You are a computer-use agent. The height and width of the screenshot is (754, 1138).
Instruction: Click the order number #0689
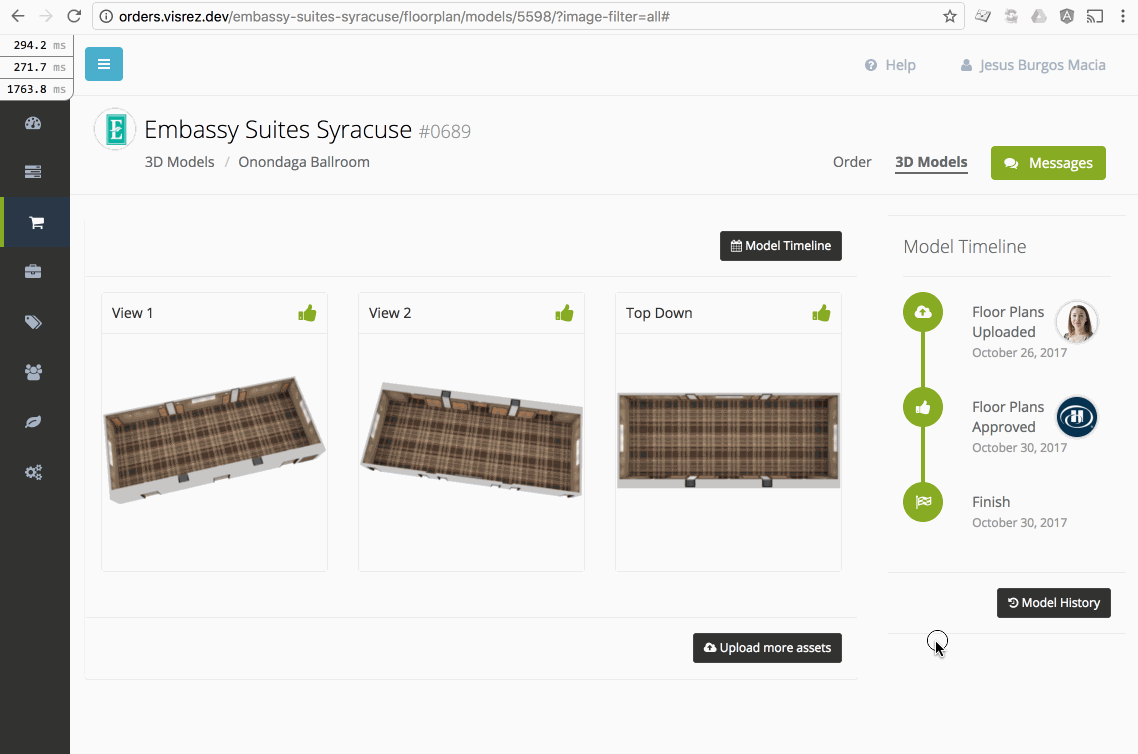point(445,131)
